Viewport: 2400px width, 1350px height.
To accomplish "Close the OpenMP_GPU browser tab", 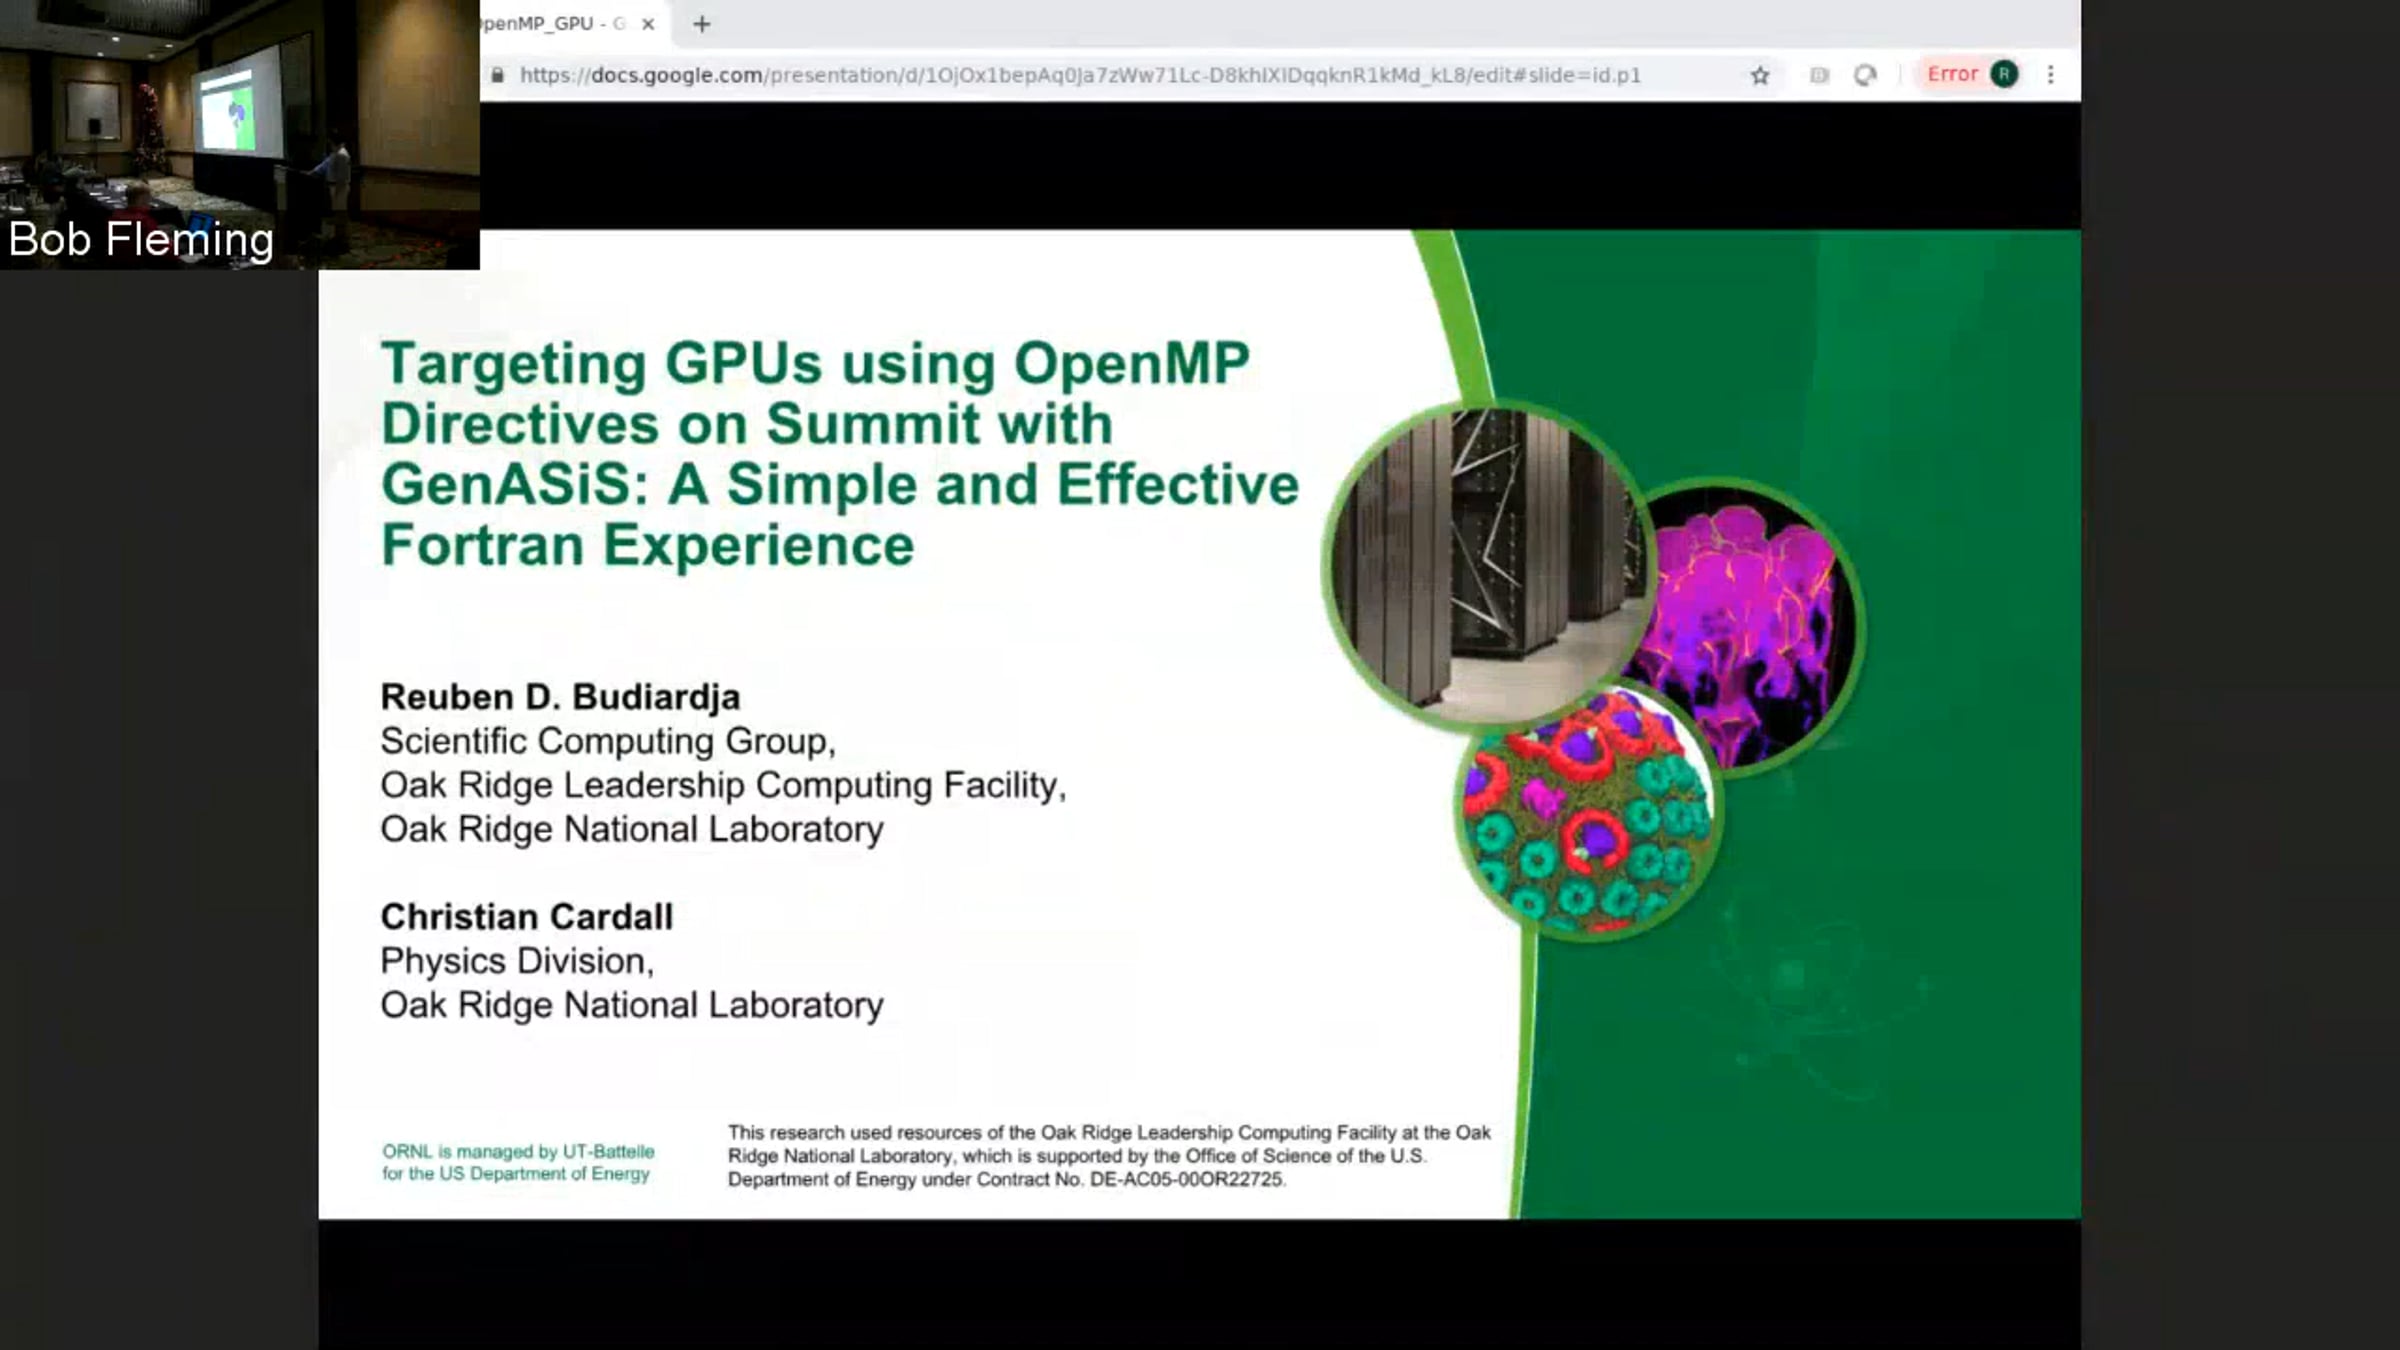I will [648, 24].
